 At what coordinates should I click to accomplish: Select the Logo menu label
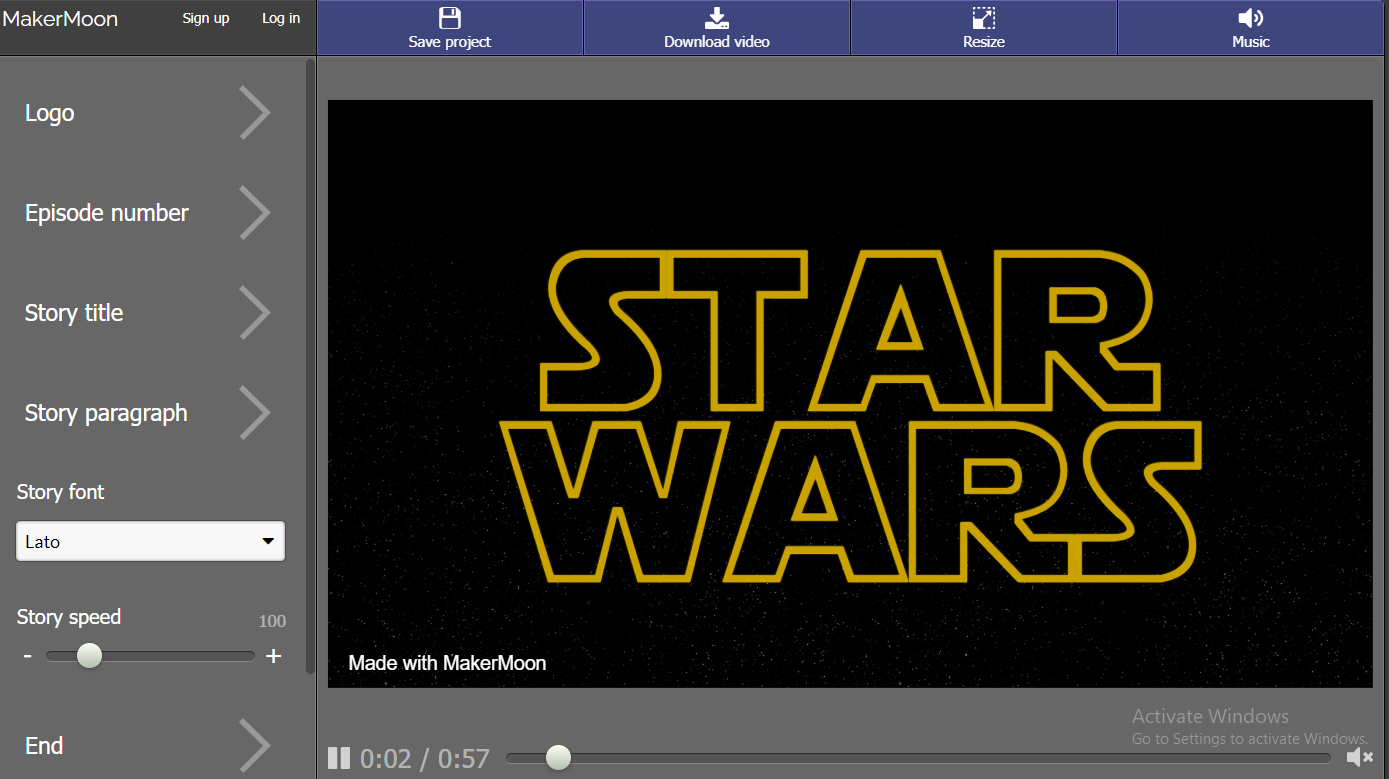pos(50,113)
